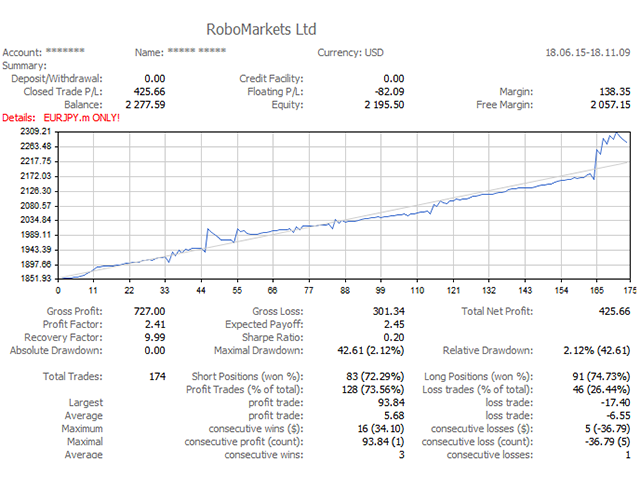The image size is (640, 480).
Task: Click Loss trades value 46 (26.44%)
Action: click(601, 390)
